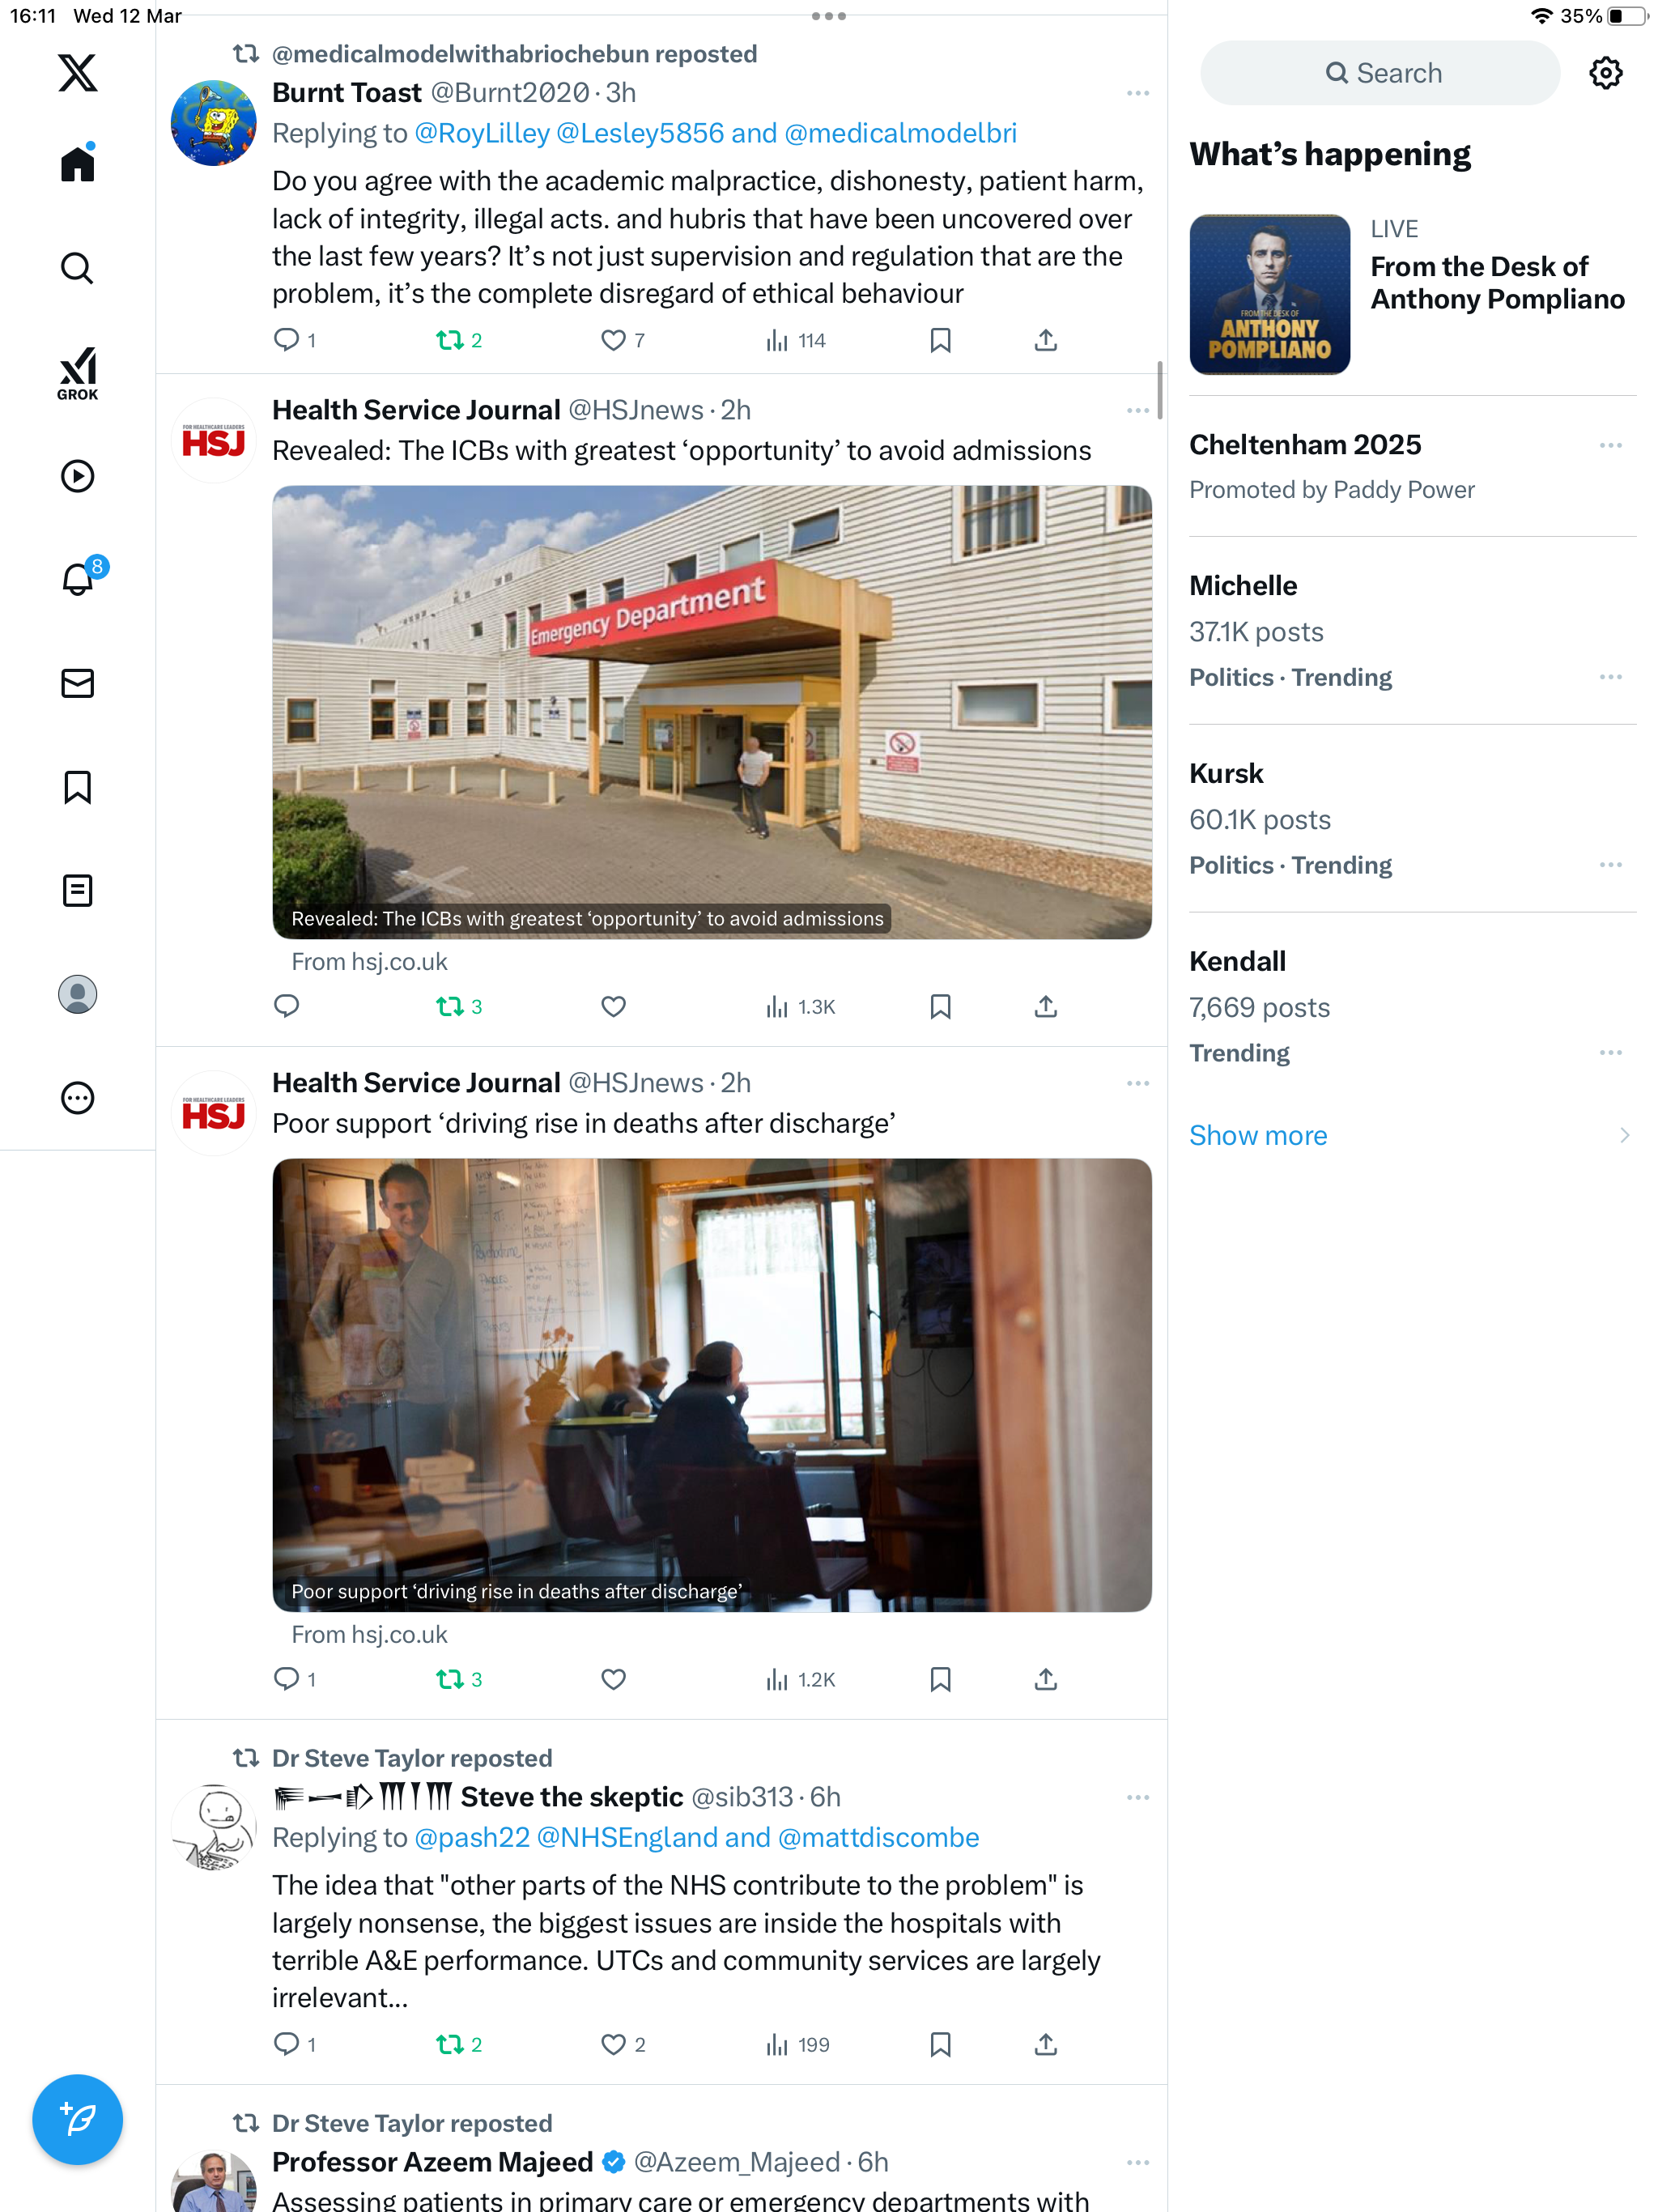
Task: Open the @RoyLilley mention link
Action: [482, 133]
